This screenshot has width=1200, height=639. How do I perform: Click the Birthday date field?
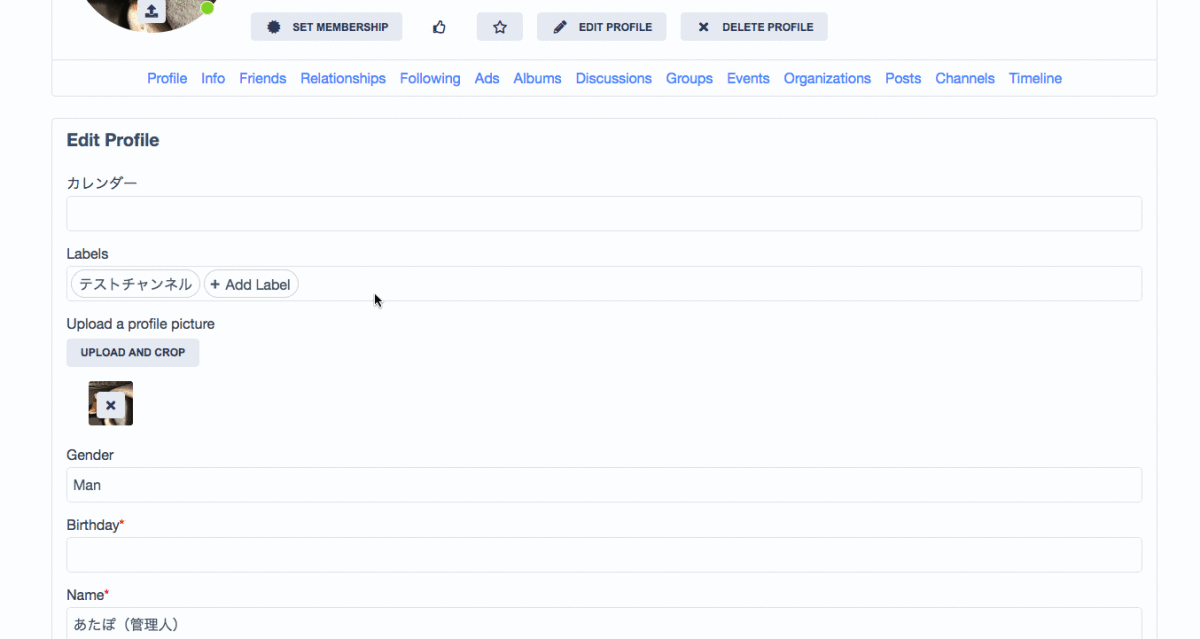604,555
